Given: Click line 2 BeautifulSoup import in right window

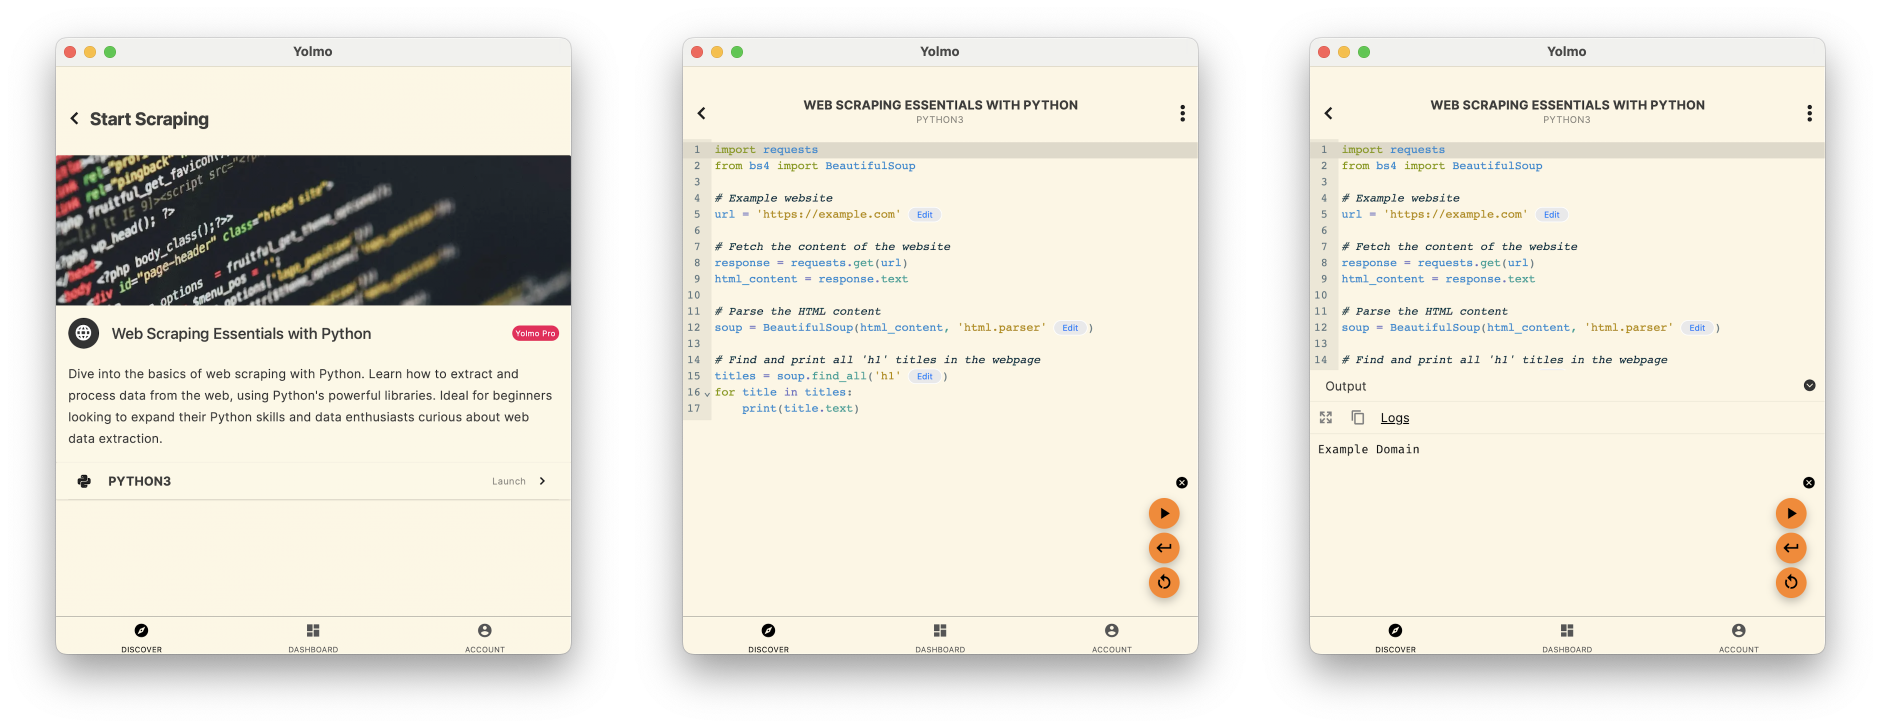Looking at the screenshot, I should click(x=1442, y=166).
